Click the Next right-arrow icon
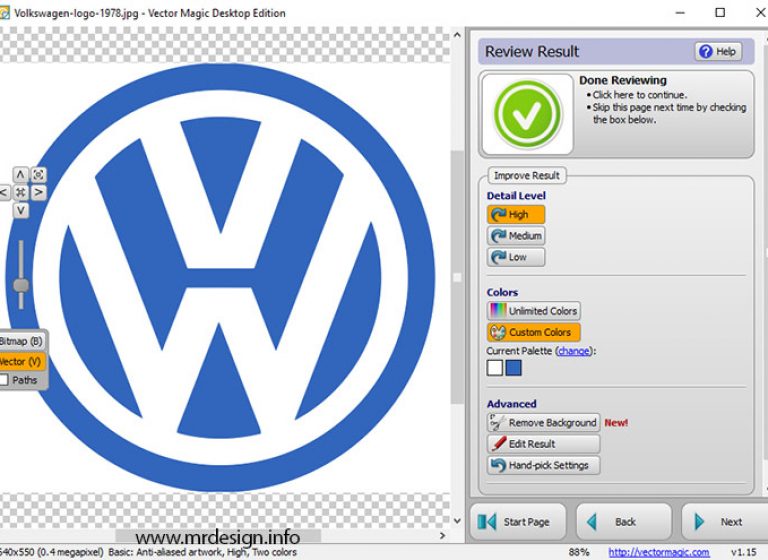 [699, 522]
